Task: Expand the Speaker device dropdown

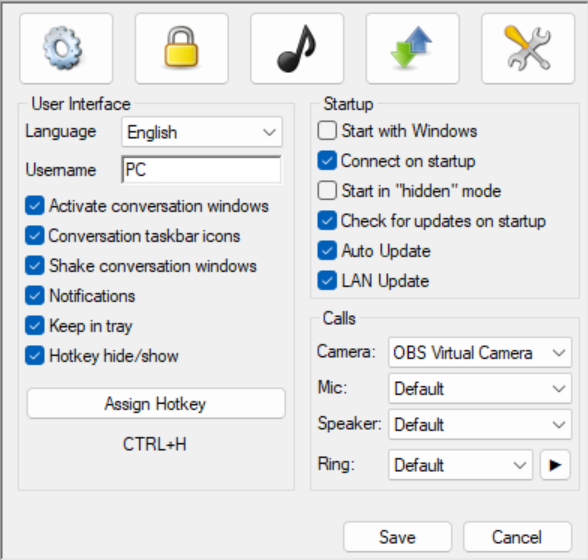Action: tap(480, 425)
